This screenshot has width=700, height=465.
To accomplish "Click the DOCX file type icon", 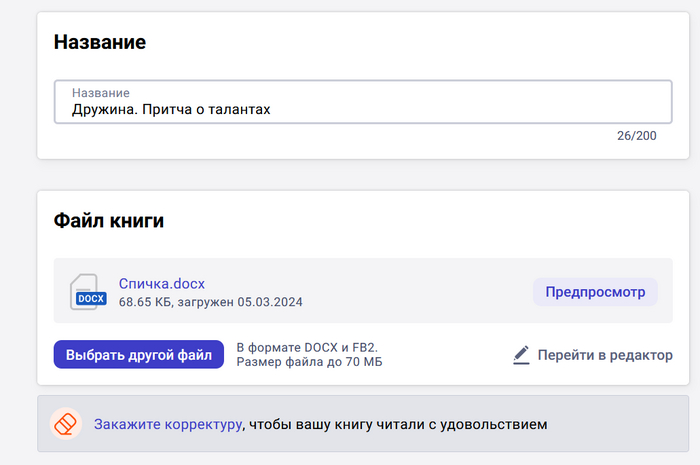I will [x=89, y=291].
